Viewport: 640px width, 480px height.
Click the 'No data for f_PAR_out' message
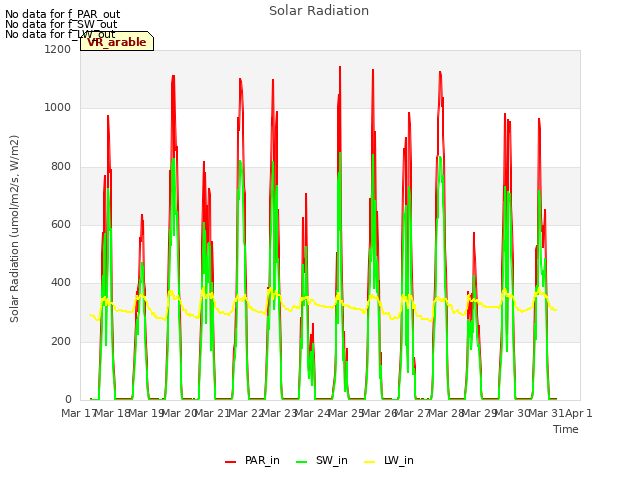coord(62,14)
